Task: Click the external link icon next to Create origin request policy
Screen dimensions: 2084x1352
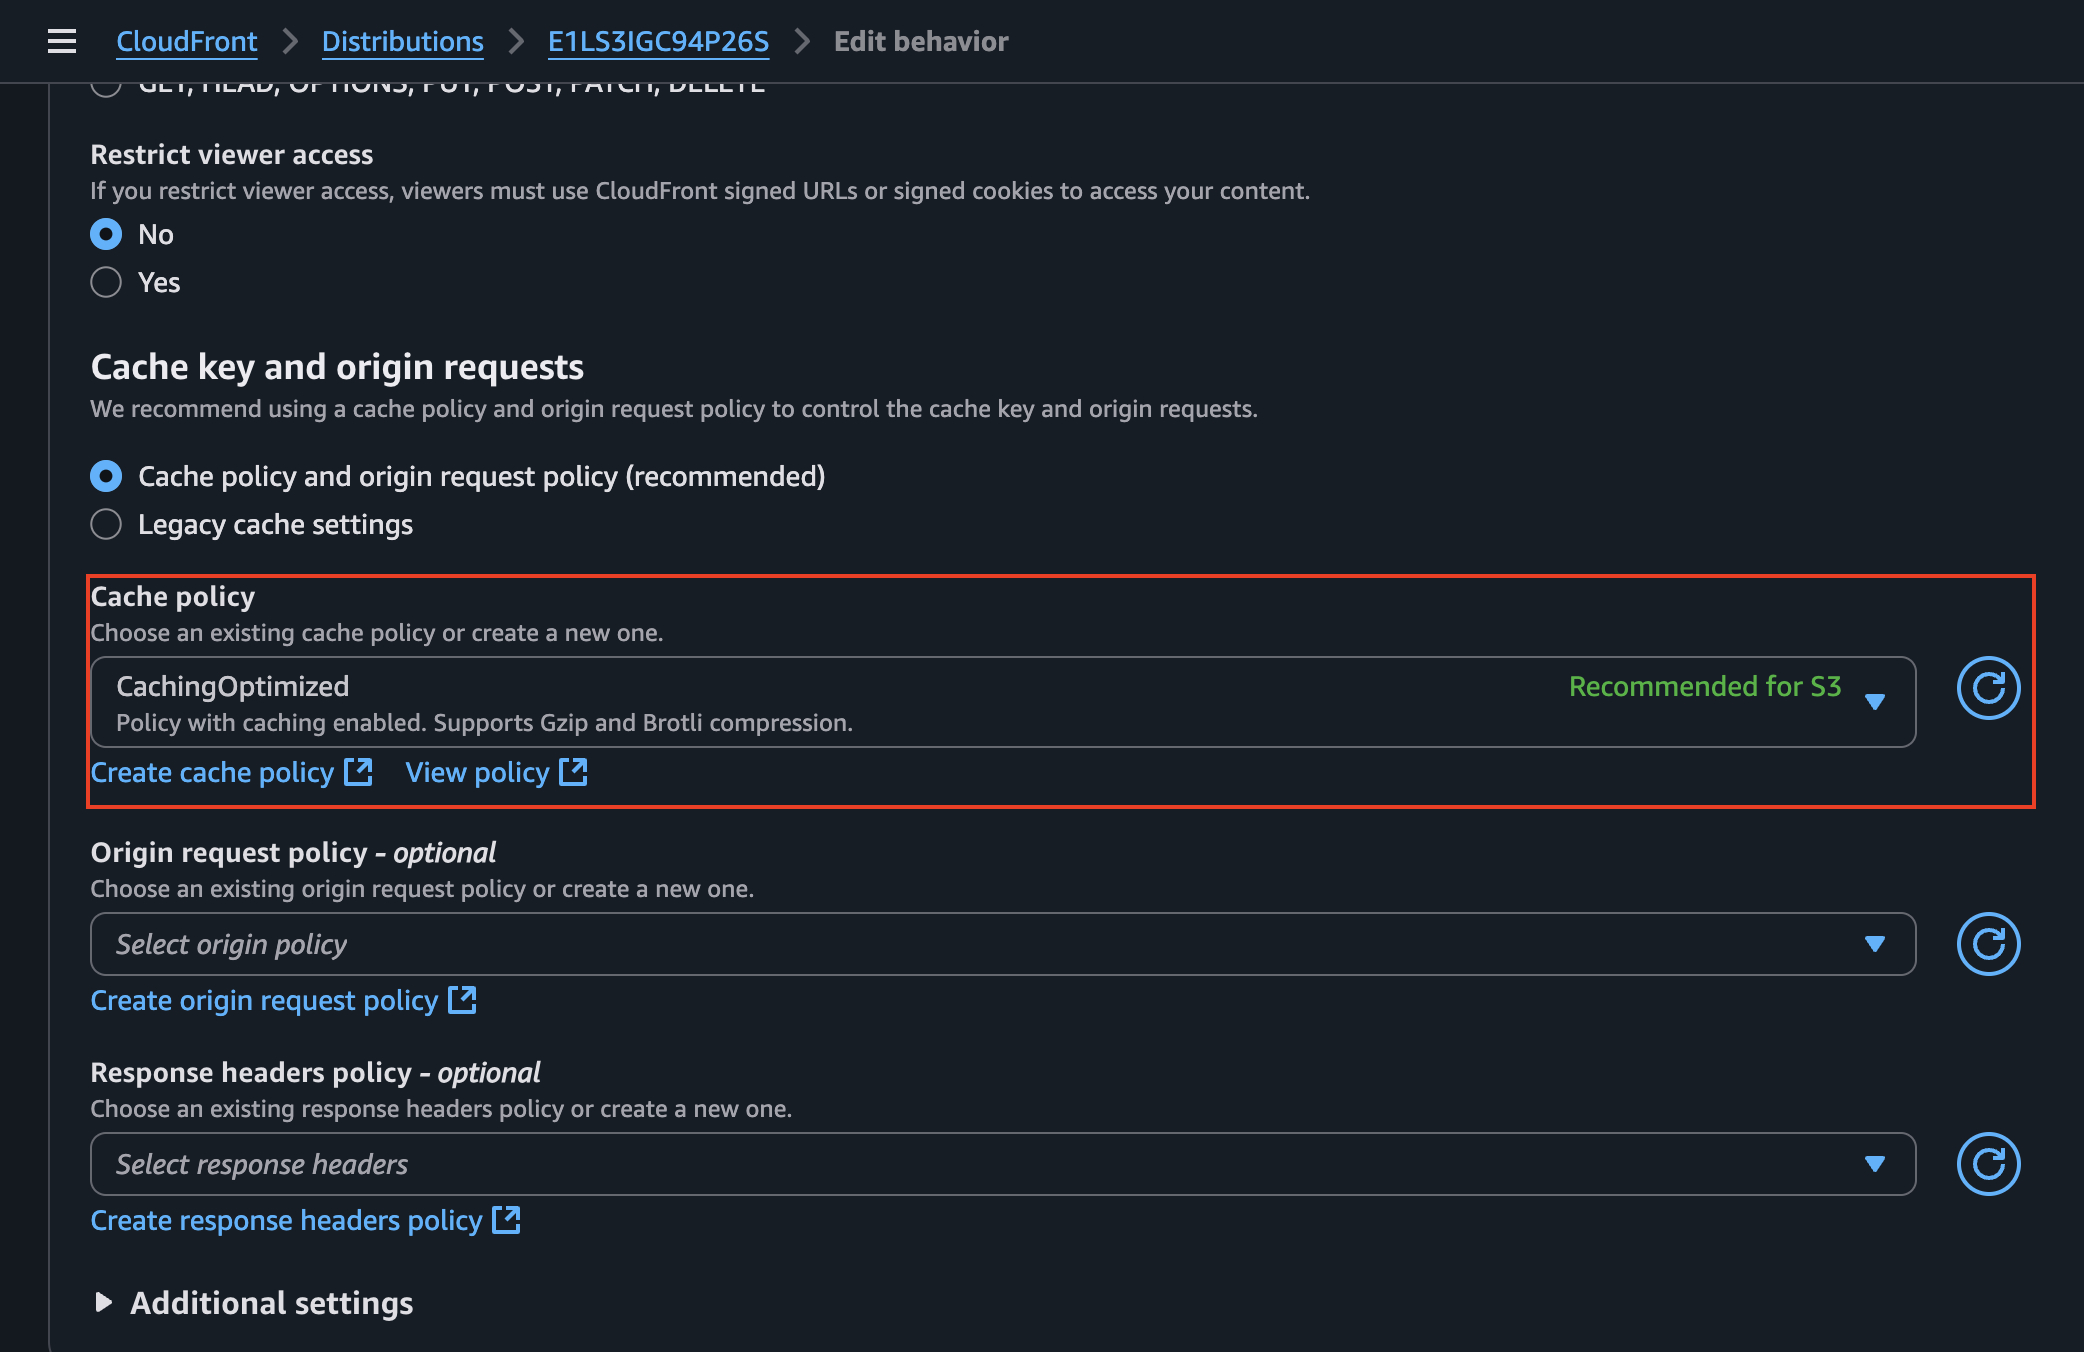Action: click(463, 1000)
